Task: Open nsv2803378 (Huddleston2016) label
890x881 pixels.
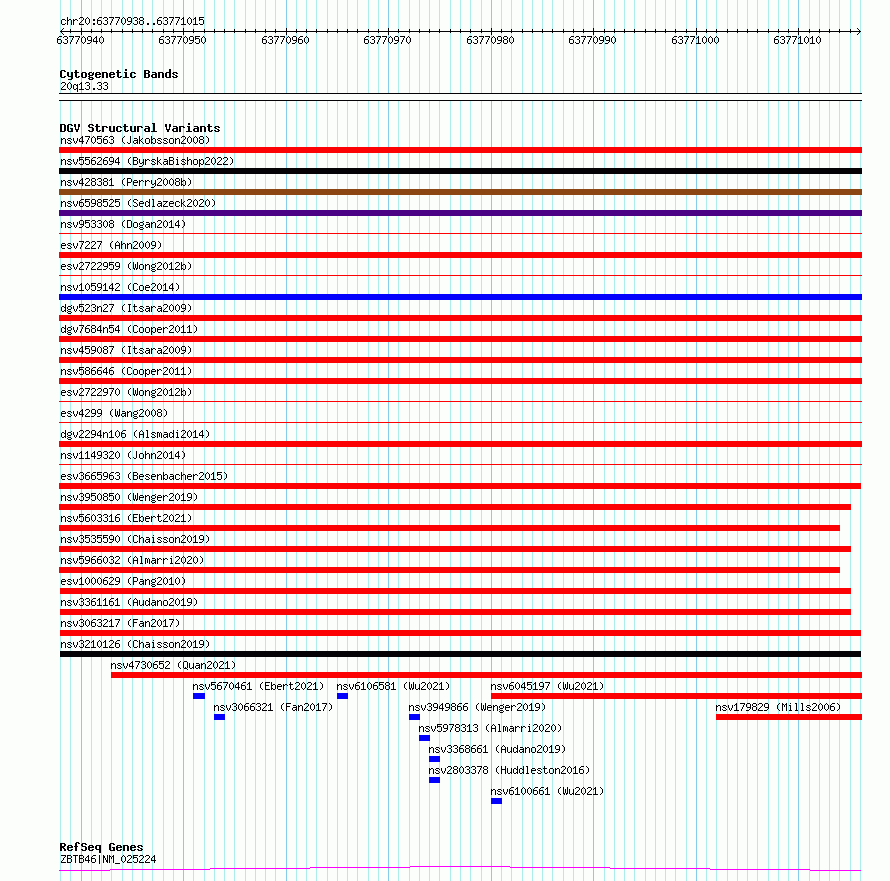Action: (509, 770)
